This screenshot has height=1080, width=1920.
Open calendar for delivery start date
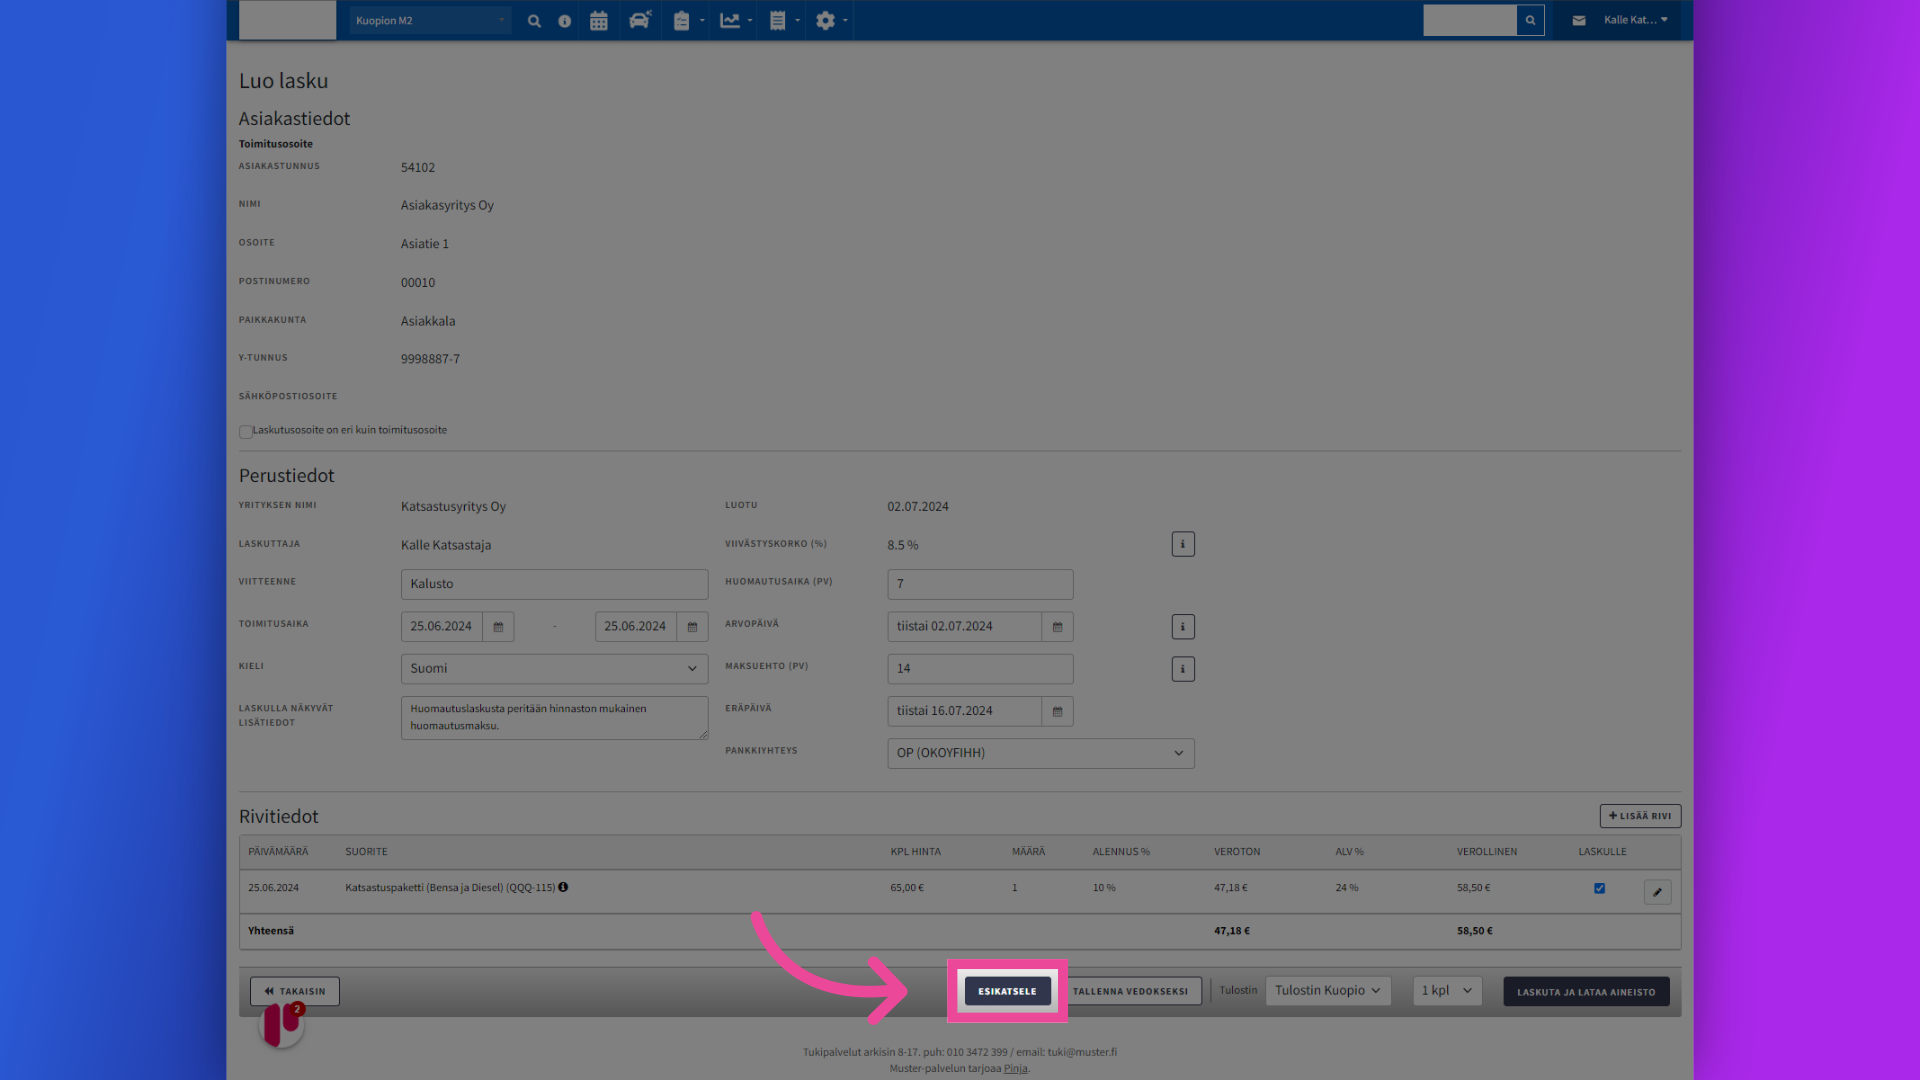[498, 627]
